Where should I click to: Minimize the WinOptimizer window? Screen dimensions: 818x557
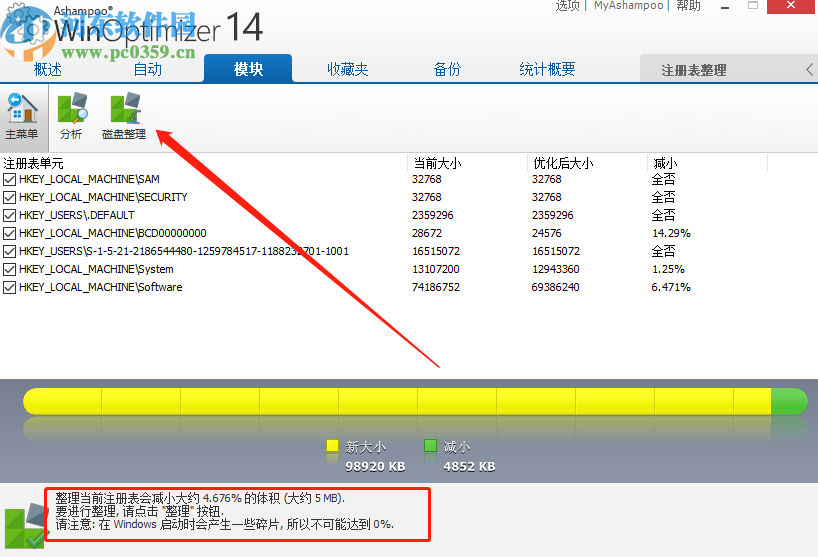725,6
